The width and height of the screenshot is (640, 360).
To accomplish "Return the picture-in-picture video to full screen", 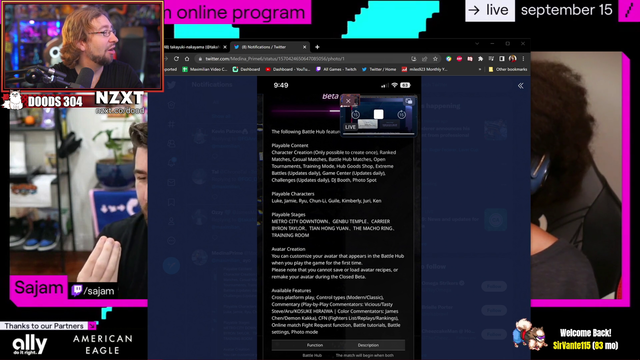I will 409,101.
